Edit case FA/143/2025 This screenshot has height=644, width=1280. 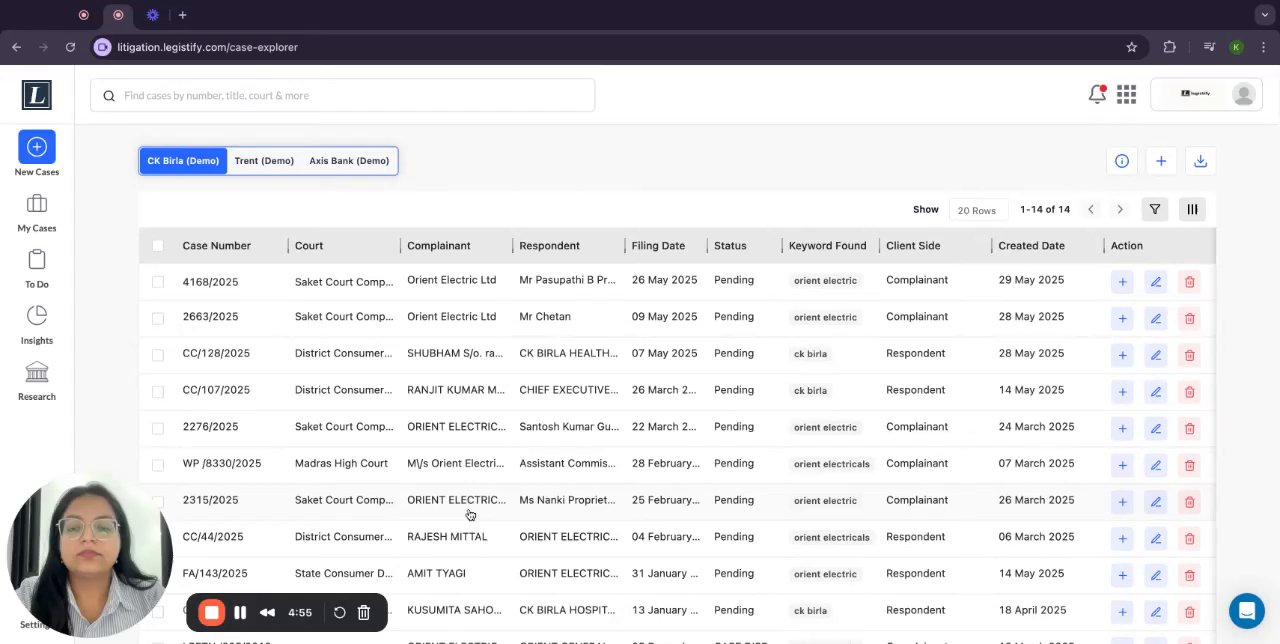1156,575
